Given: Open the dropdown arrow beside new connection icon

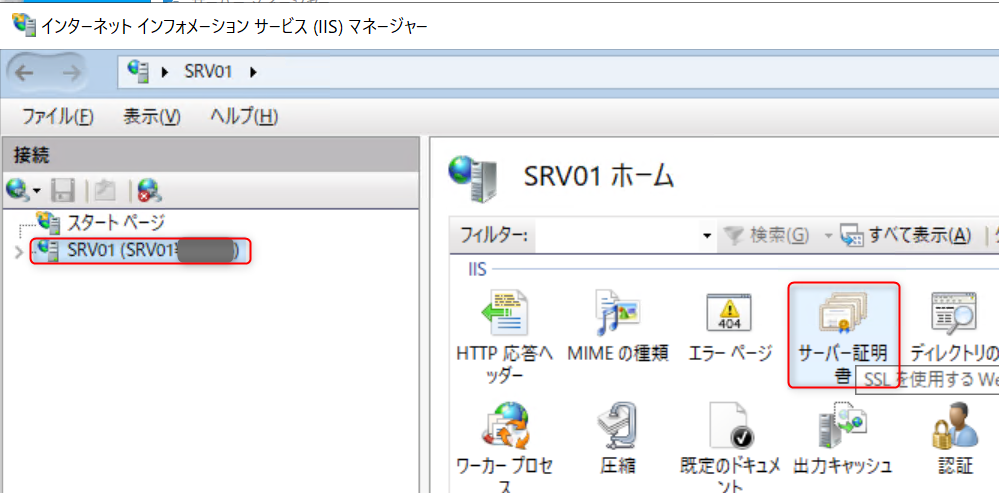Looking at the screenshot, I should pos(37,190).
